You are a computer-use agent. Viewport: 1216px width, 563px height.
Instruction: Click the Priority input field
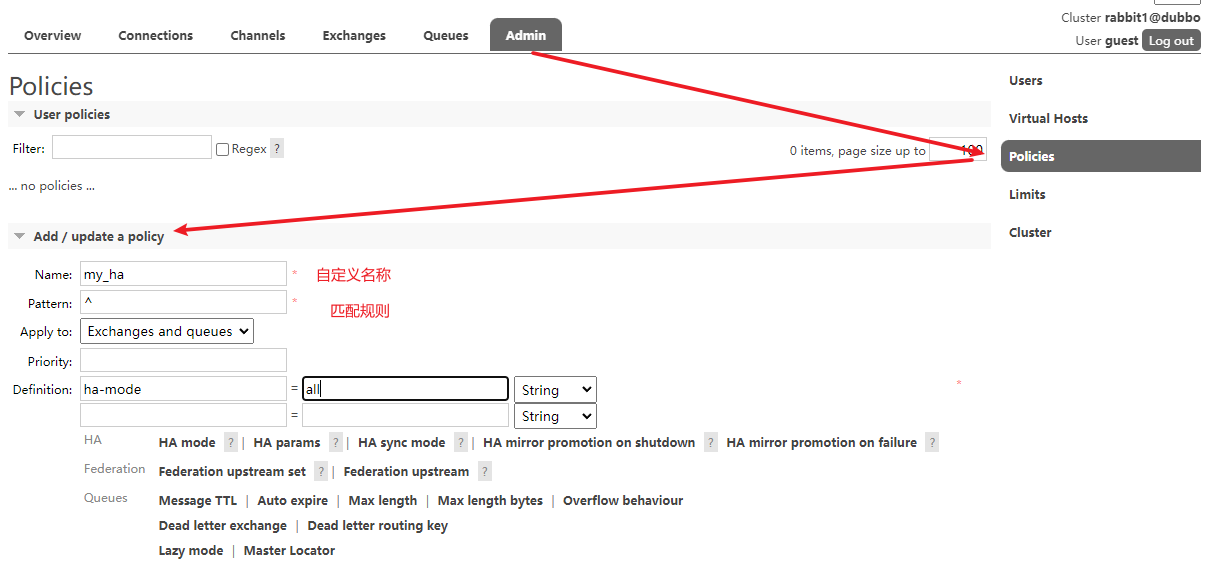point(183,360)
